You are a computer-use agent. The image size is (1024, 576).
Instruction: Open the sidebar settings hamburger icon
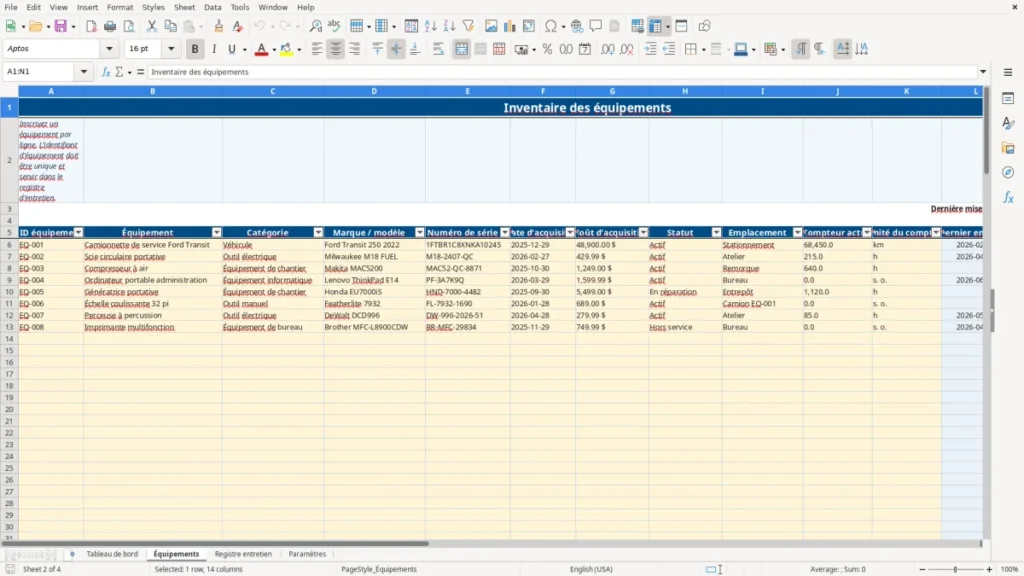[x=1008, y=72]
